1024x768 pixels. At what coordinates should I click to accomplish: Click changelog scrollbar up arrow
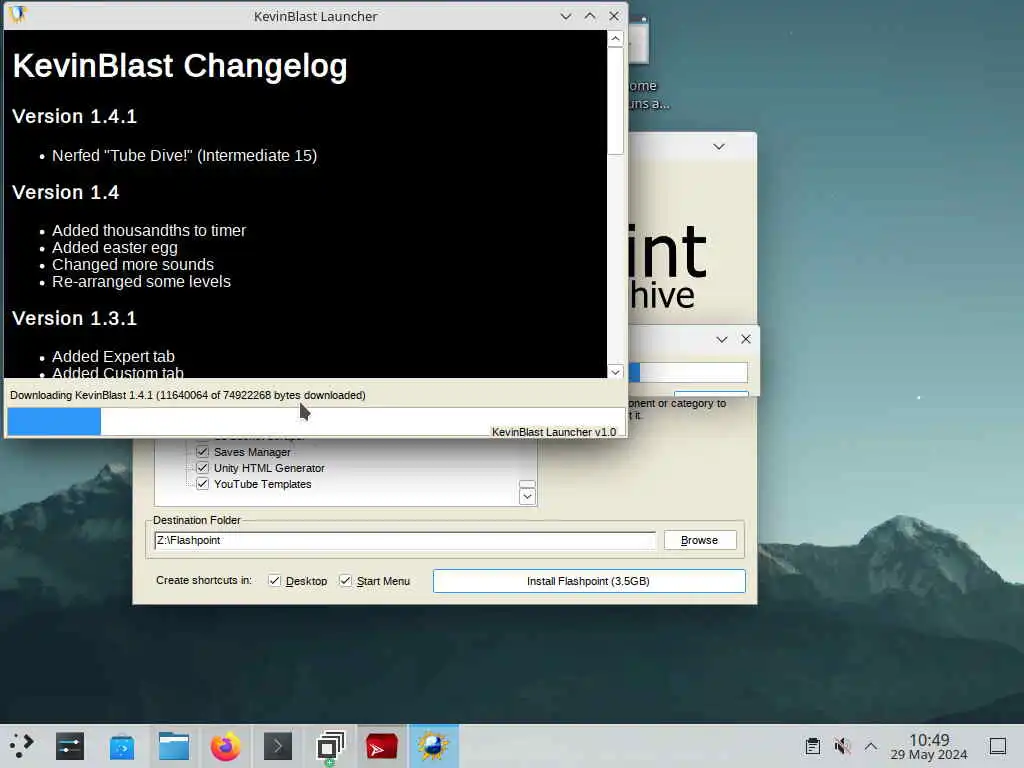615,39
